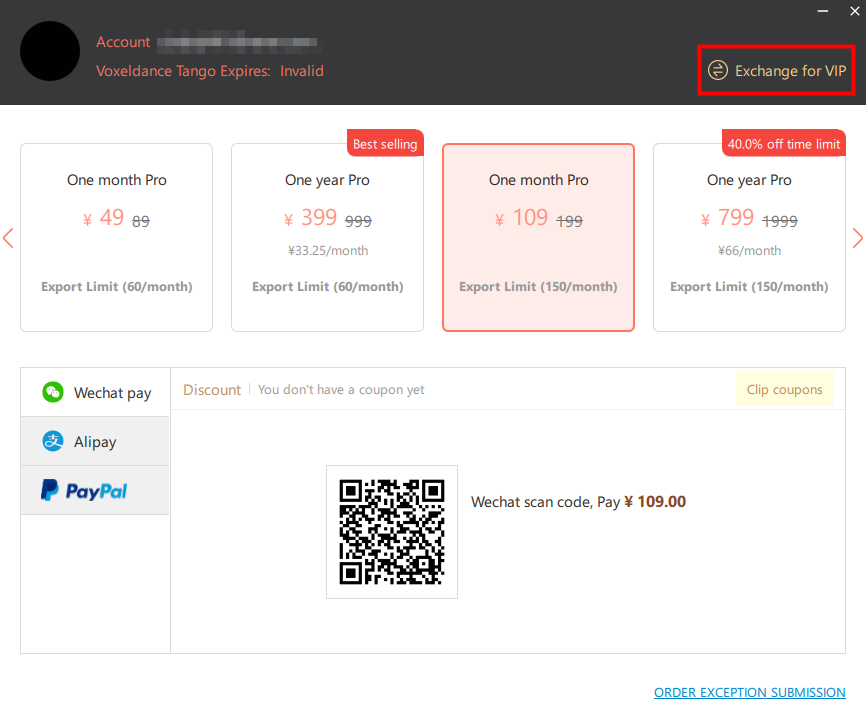Select One month Pro ¥109 plan
This screenshot has height=710, width=866.
coord(538,237)
